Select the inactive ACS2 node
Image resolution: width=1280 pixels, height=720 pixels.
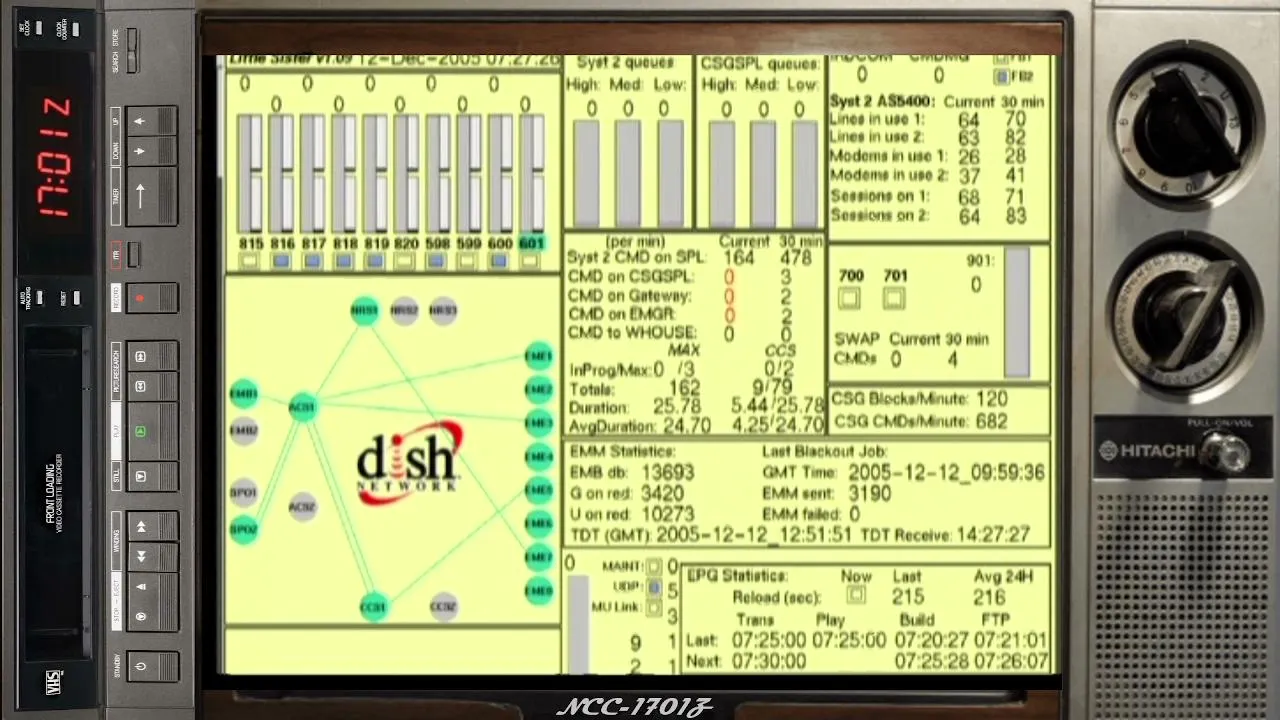(302, 507)
